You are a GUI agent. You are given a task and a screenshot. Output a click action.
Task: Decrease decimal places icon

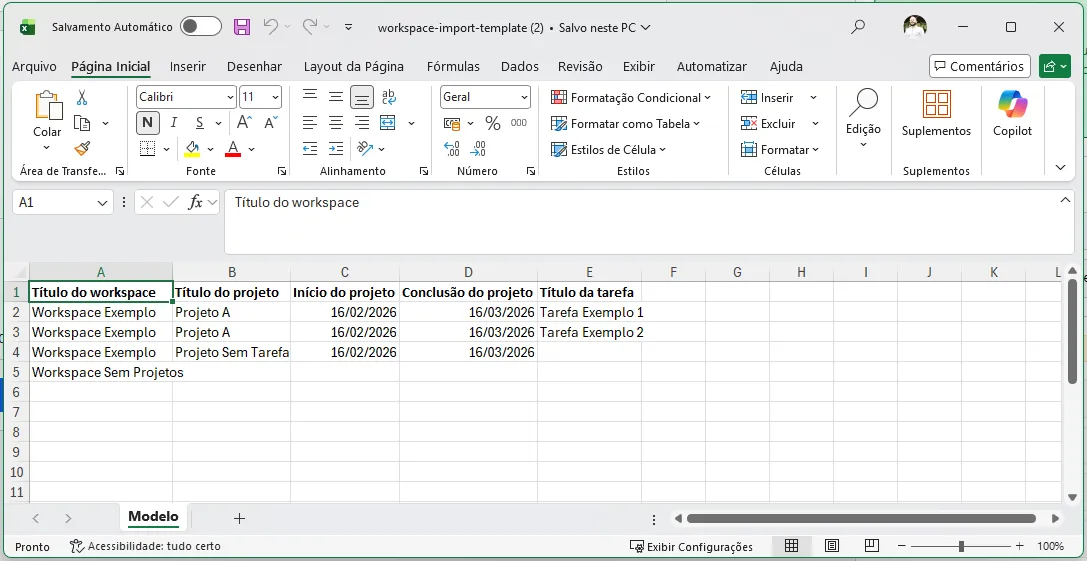pos(478,149)
